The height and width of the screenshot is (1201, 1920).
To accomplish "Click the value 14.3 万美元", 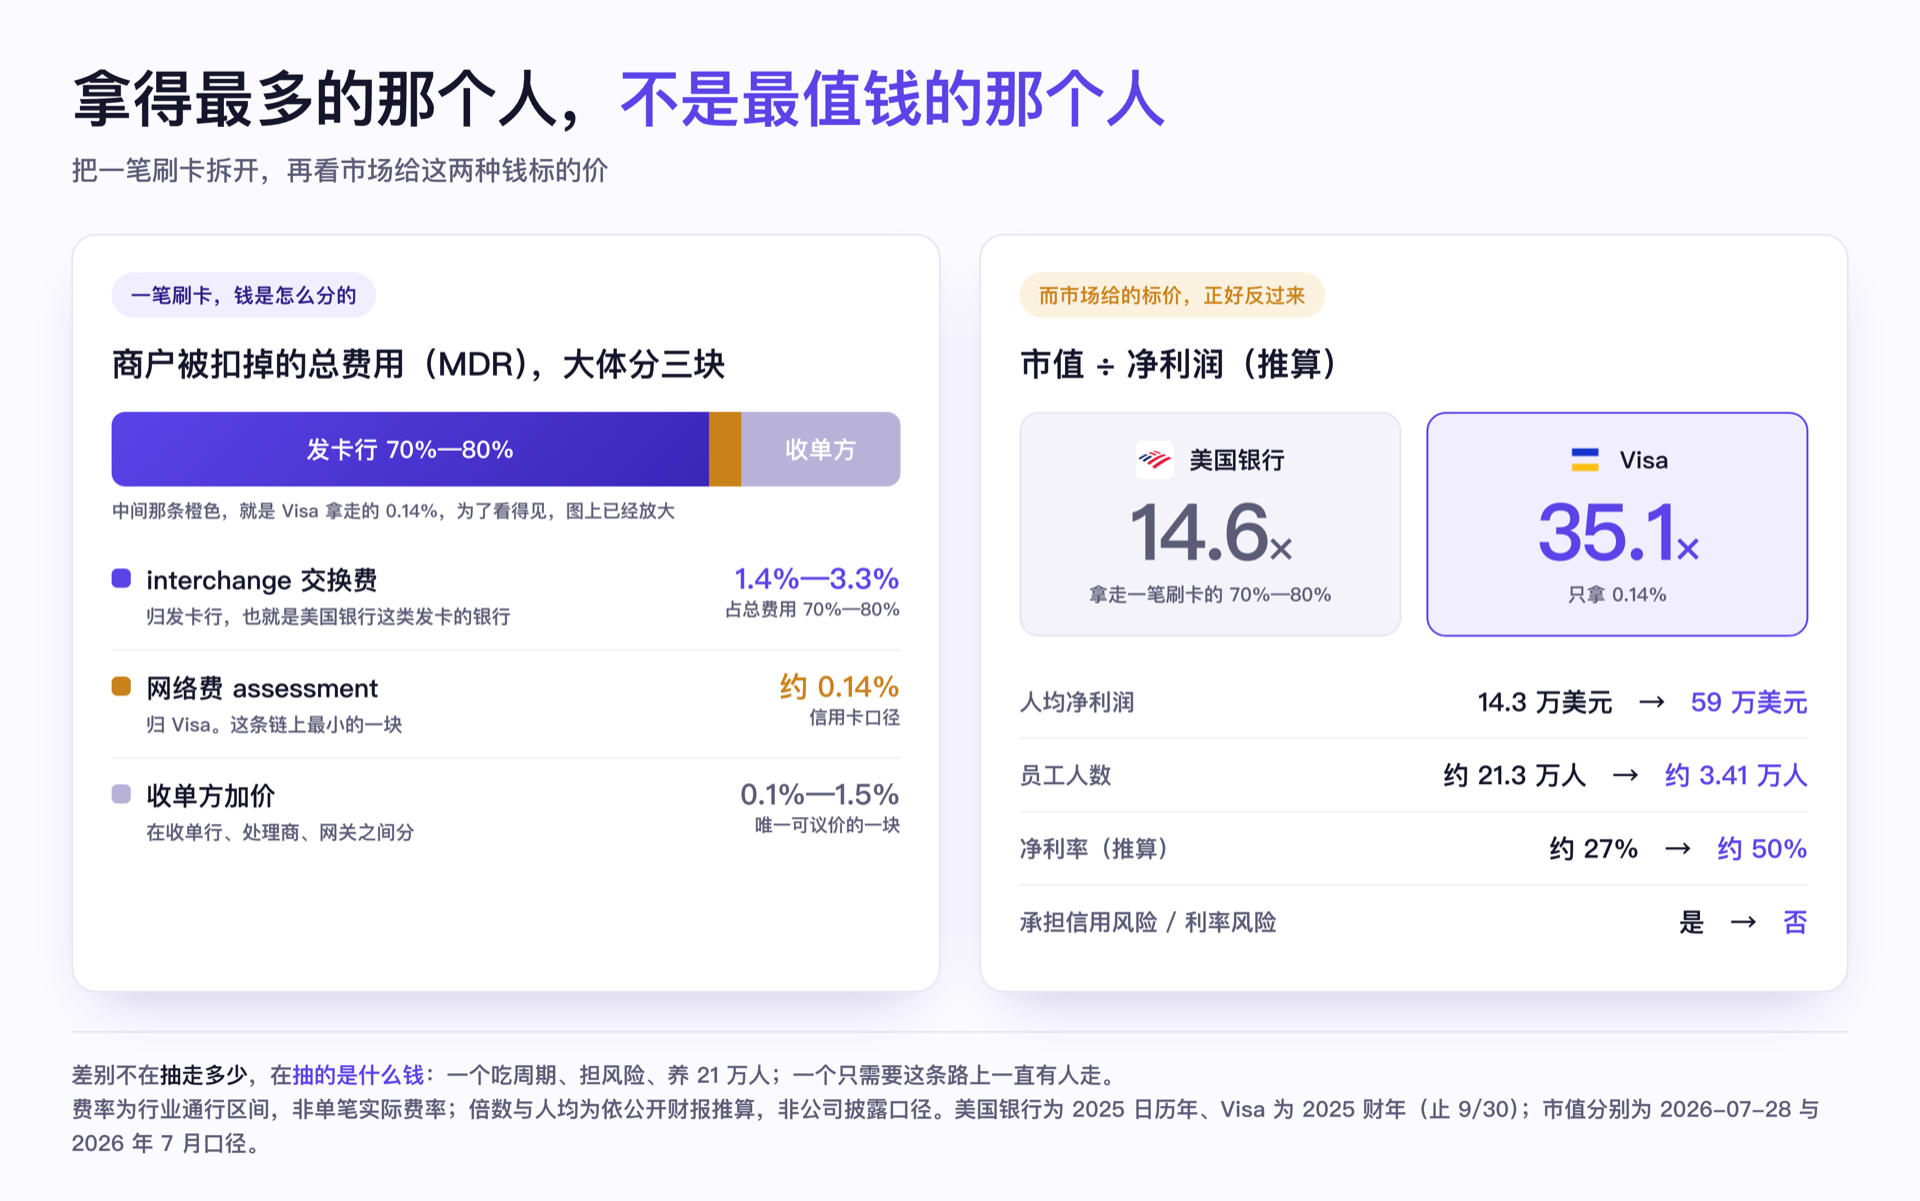I will click(1545, 702).
